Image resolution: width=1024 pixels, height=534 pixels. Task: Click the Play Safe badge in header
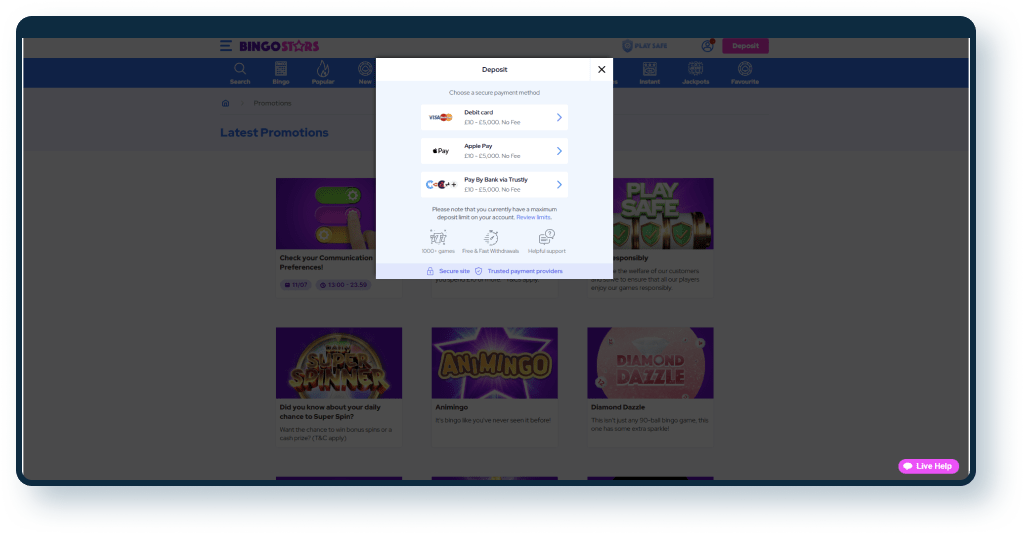(x=643, y=46)
